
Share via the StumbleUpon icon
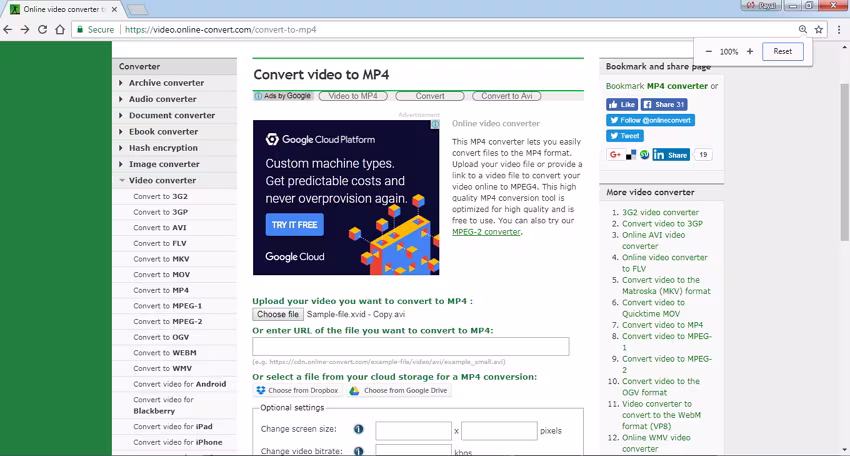click(x=644, y=155)
